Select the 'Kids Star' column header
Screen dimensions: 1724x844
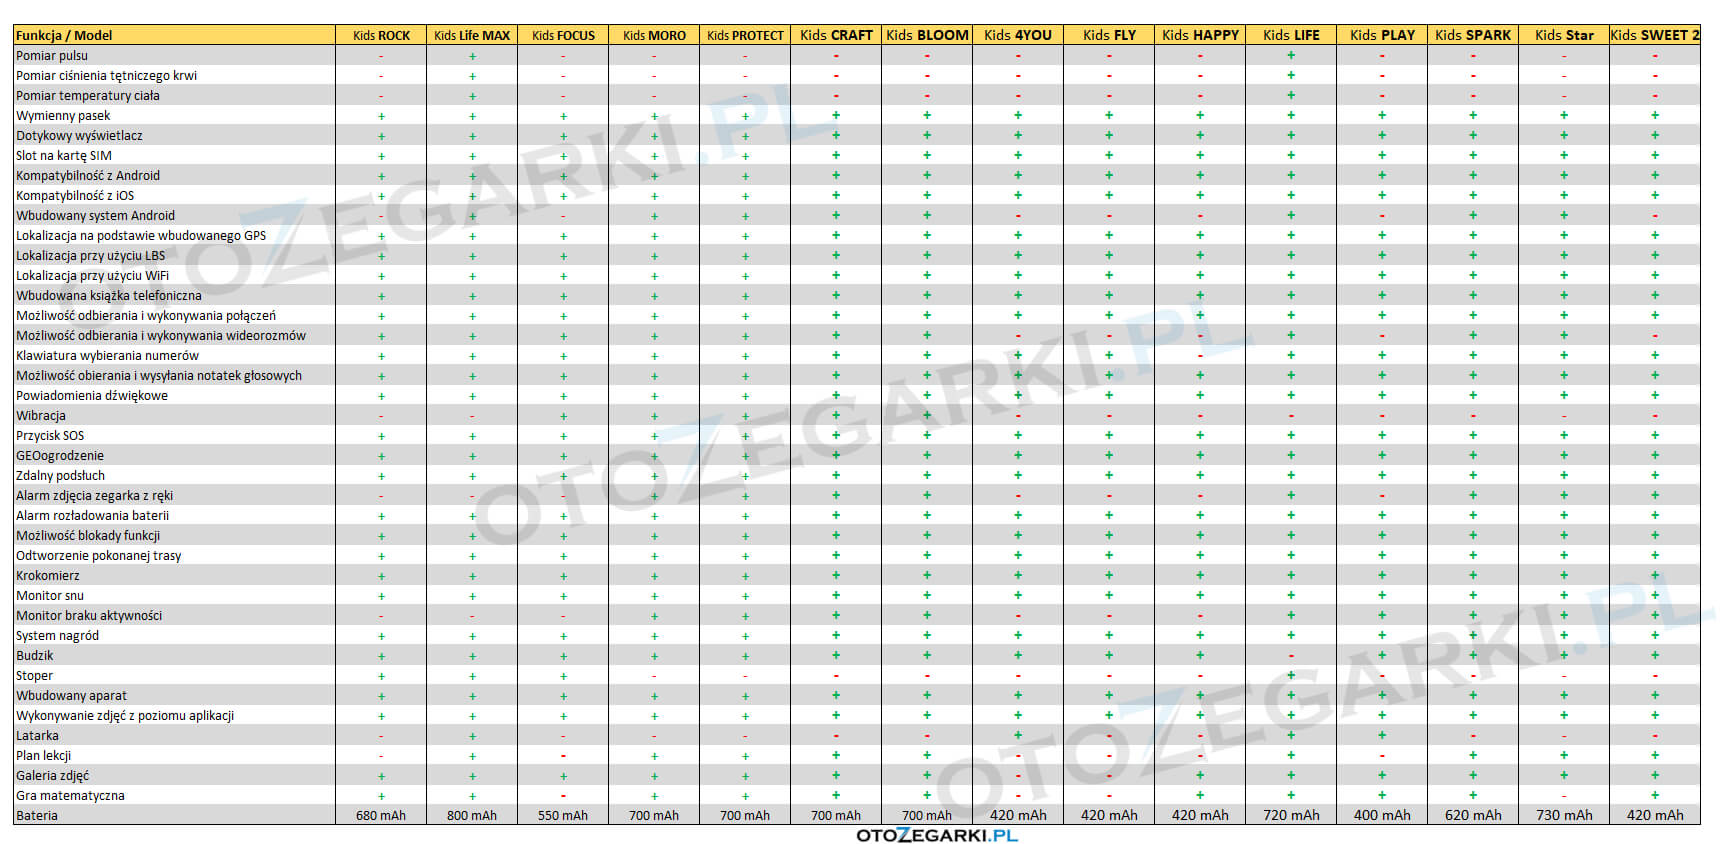(x=1564, y=35)
